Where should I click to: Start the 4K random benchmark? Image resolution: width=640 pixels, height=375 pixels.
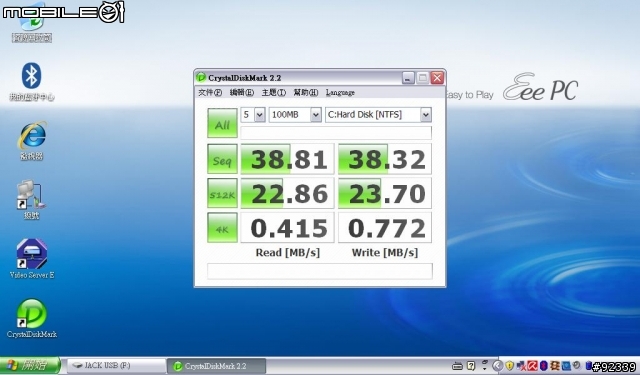coord(222,227)
